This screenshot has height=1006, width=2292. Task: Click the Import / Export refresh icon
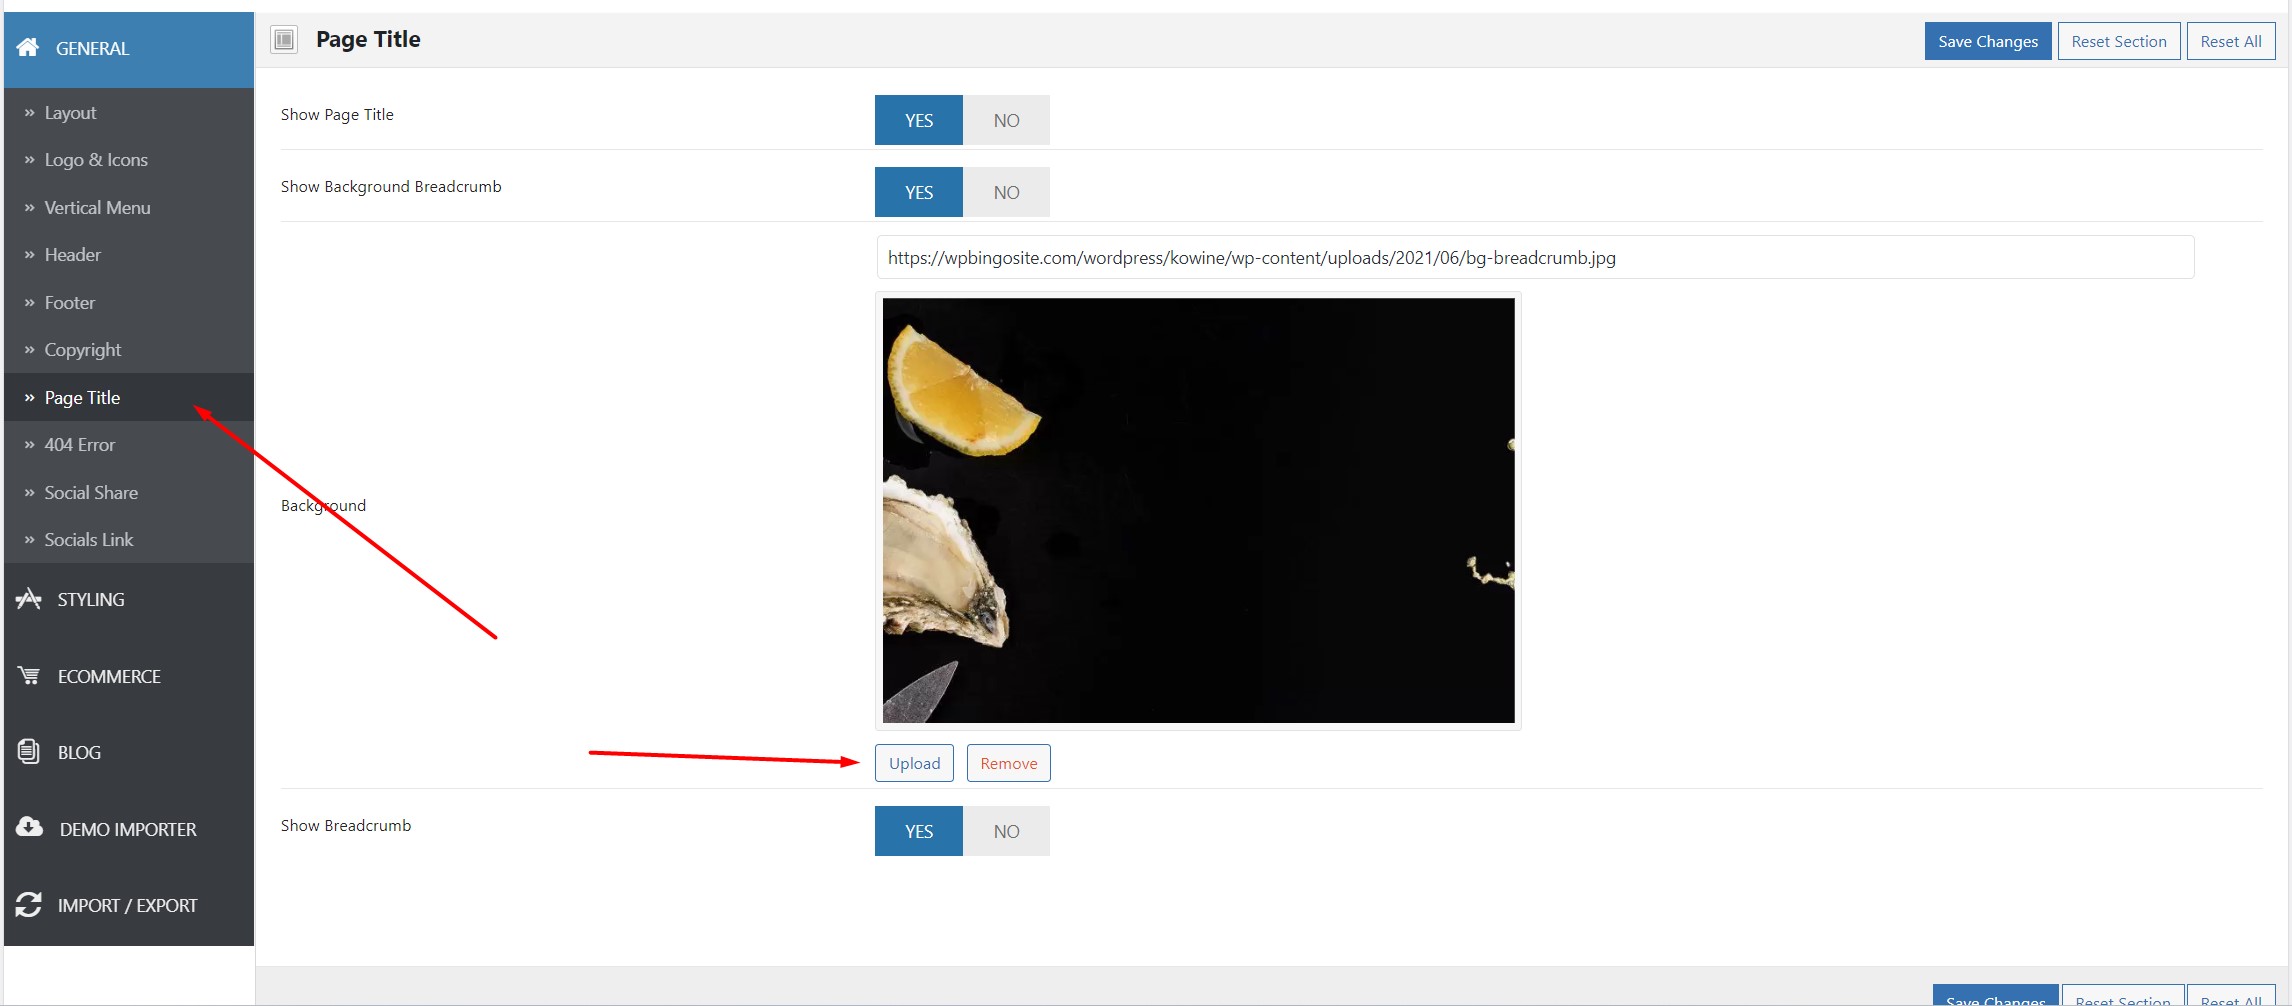[29, 904]
